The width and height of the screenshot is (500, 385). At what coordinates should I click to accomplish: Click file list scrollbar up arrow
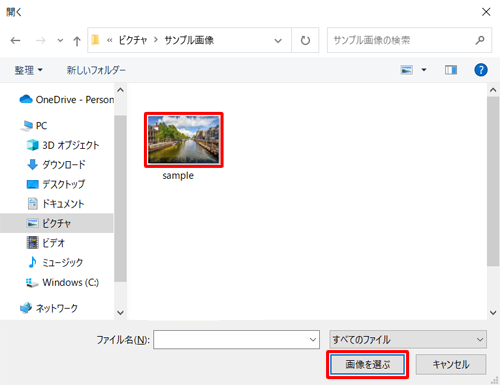click(493, 90)
